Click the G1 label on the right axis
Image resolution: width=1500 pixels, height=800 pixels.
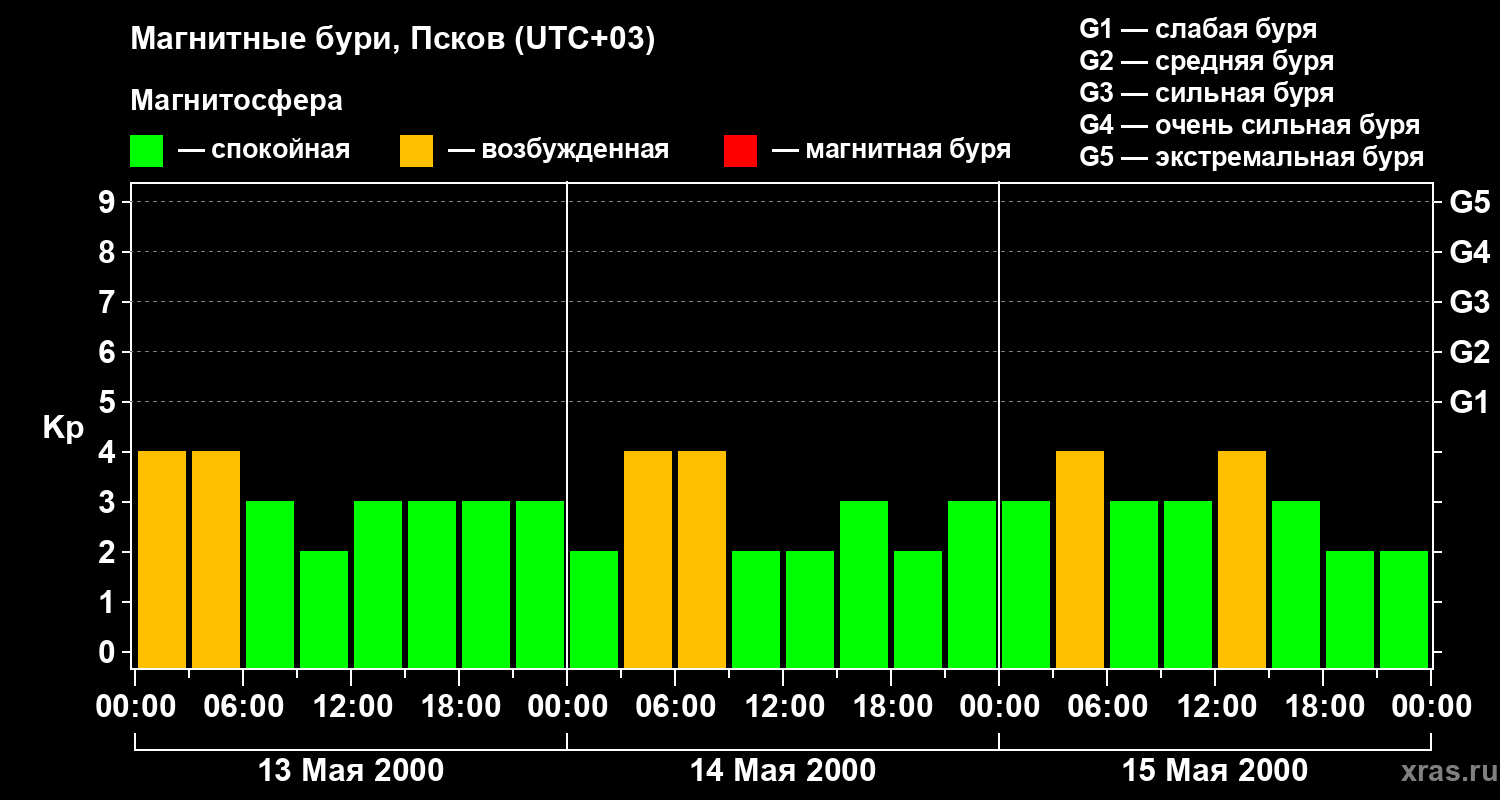(x=1469, y=403)
